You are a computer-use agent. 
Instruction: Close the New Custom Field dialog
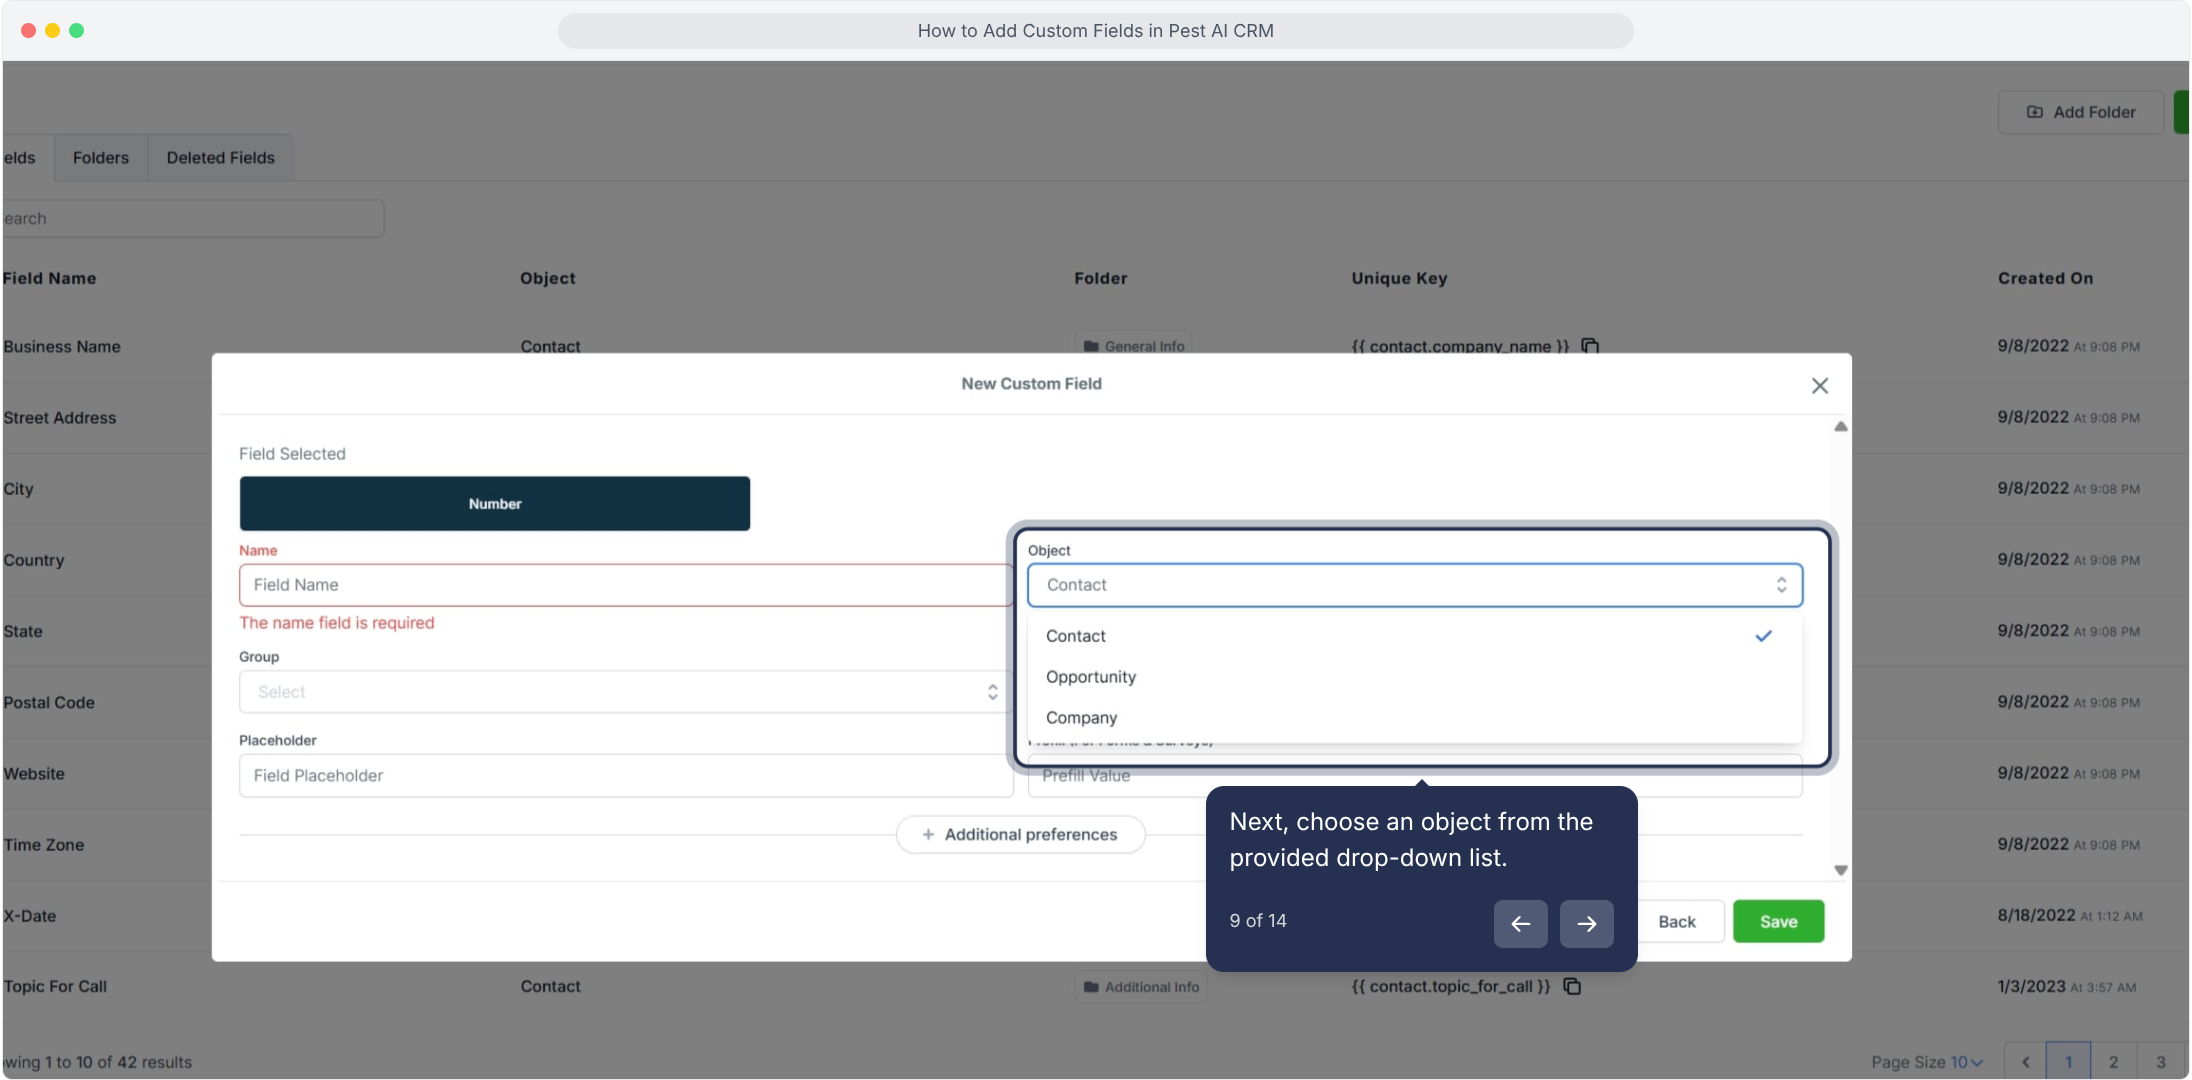point(1819,386)
